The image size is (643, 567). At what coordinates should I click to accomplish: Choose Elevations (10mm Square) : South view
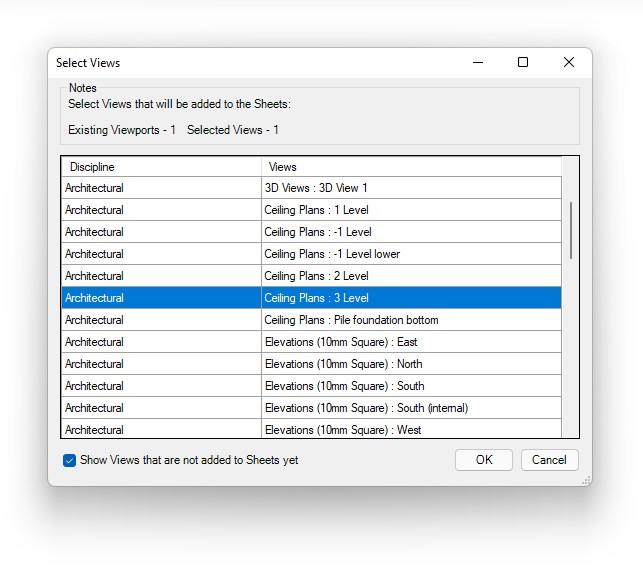point(410,386)
